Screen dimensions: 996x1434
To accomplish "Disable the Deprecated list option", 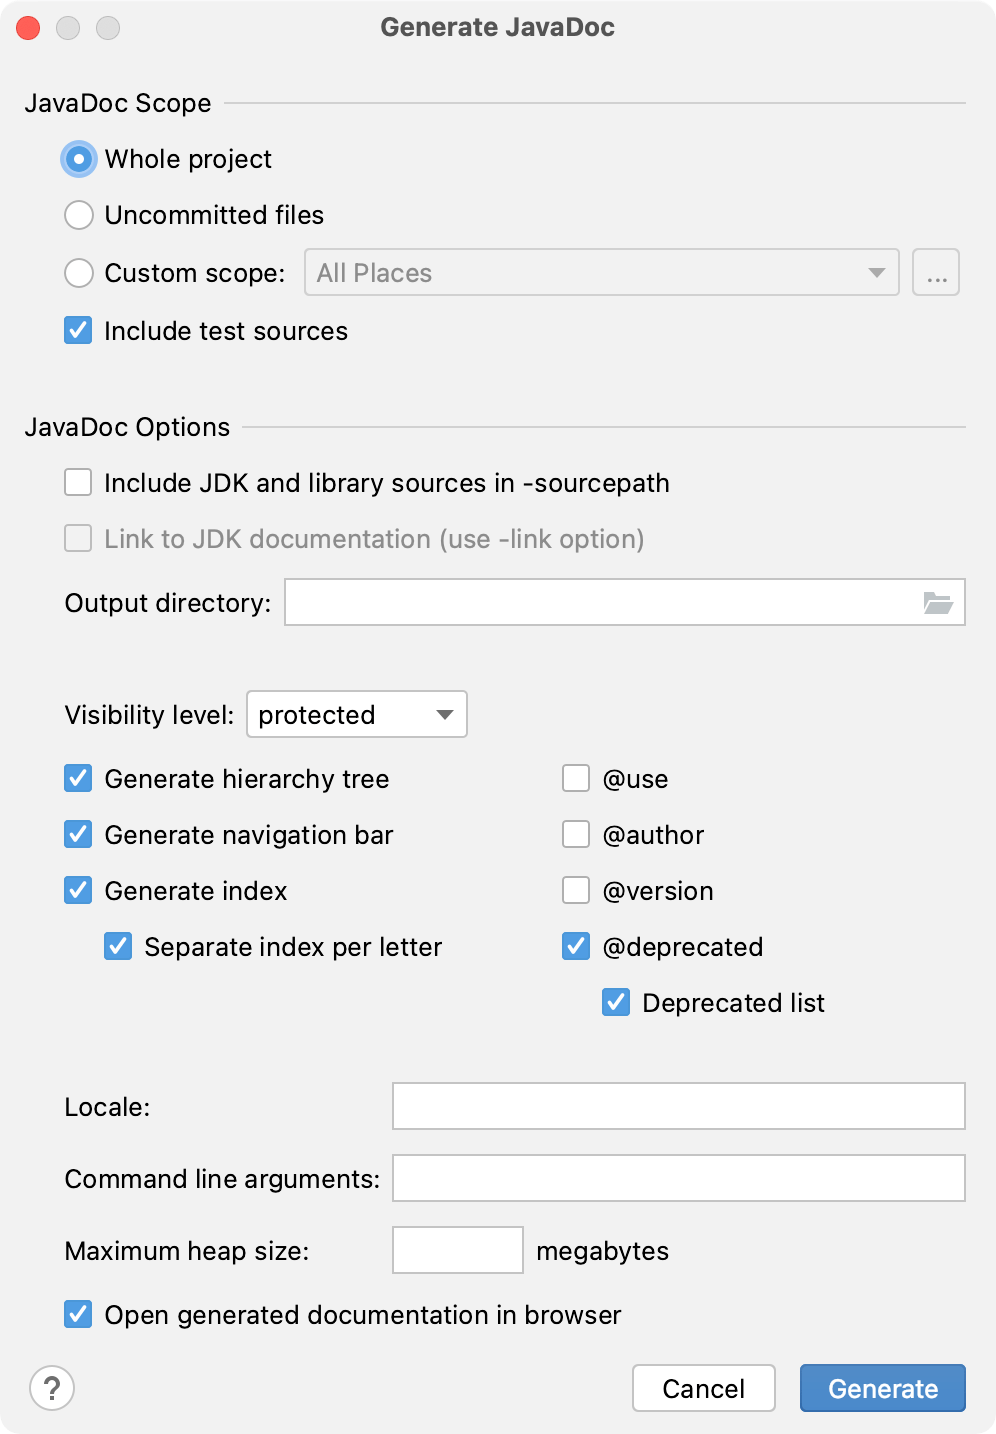I will (614, 1002).
